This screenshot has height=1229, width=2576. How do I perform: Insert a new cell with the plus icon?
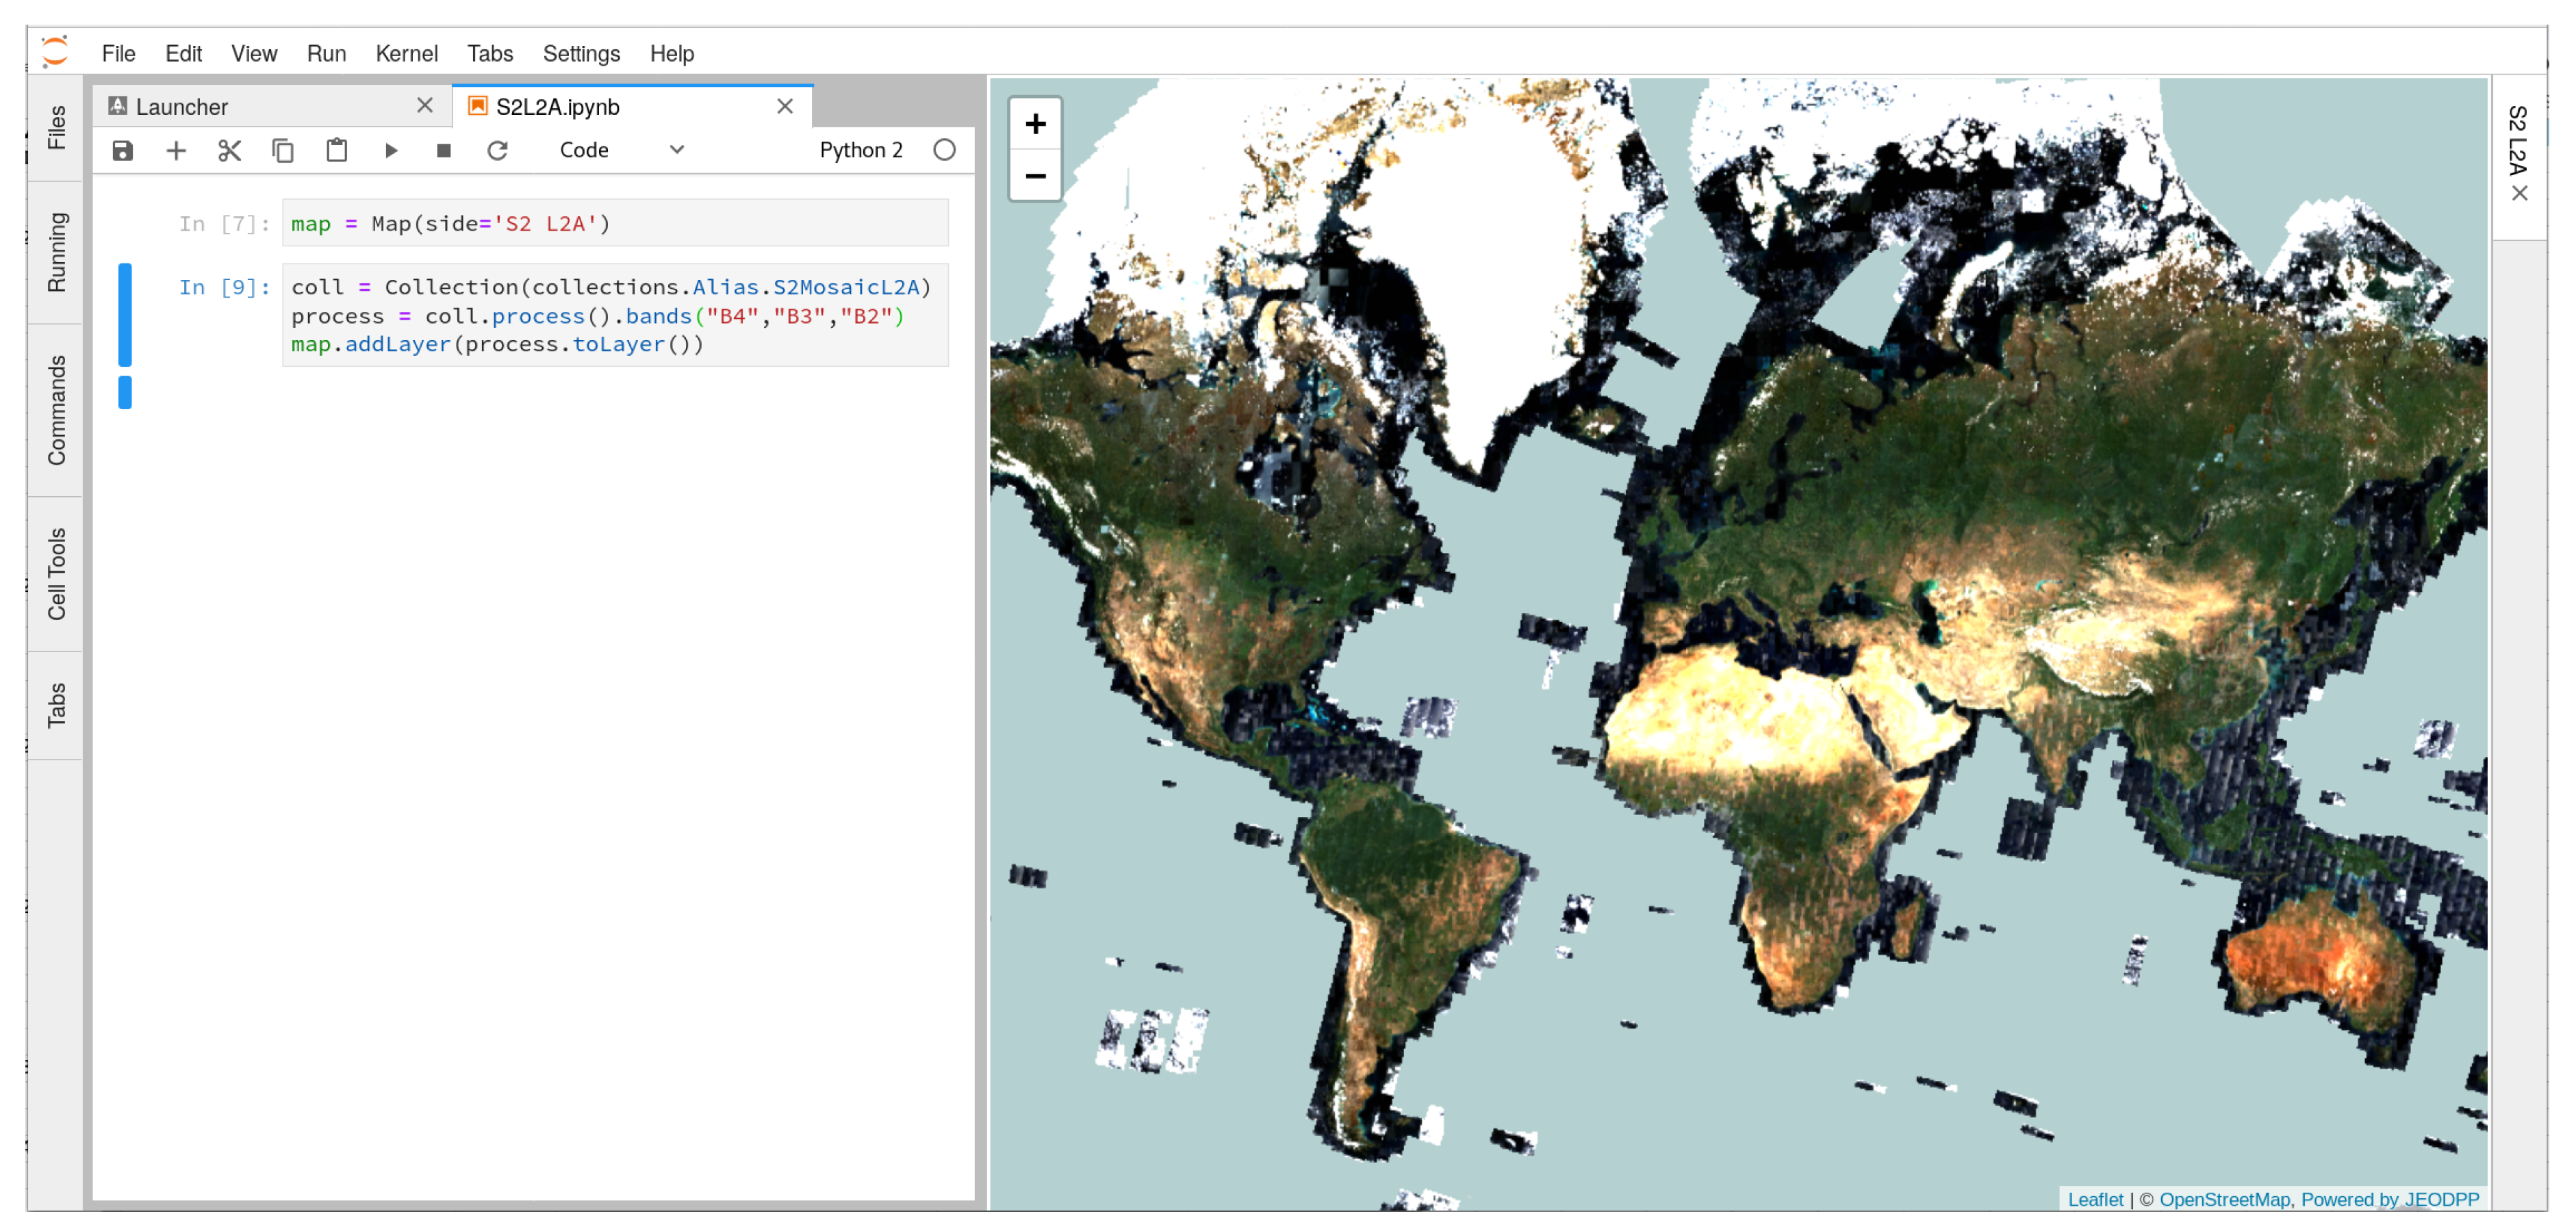pyautogui.click(x=176, y=151)
